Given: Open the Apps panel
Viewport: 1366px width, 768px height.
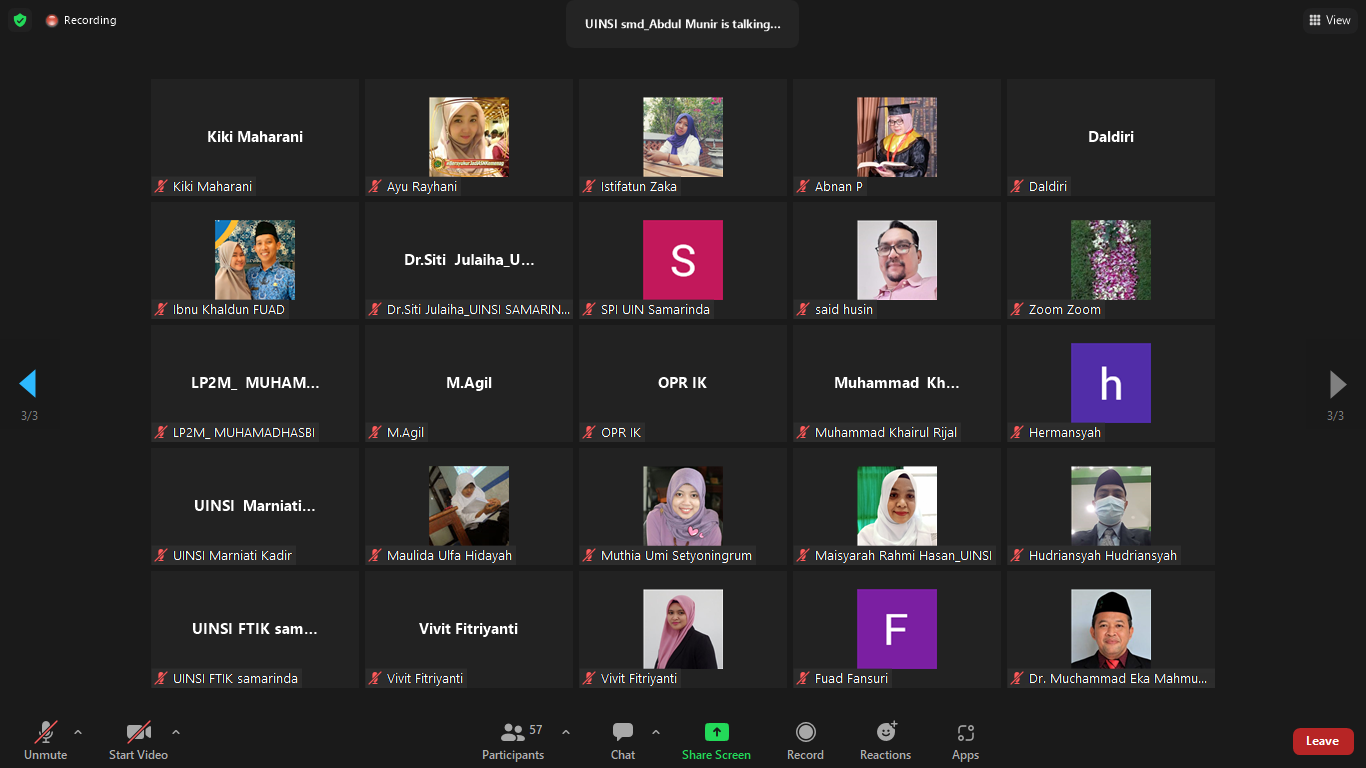Looking at the screenshot, I should [x=965, y=740].
